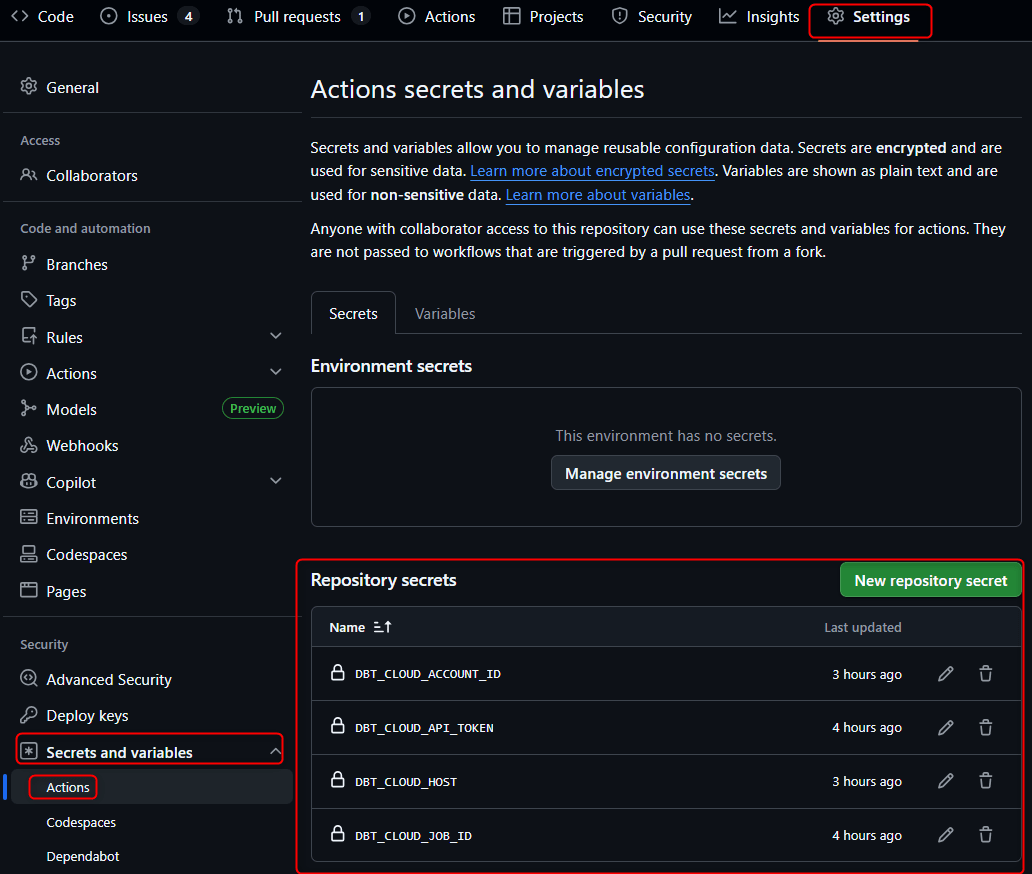
Task: Delete the DBT_CLOUD_API_TOKEN secret via trash icon
Action: pyautogui.click(x=985, y=728)
